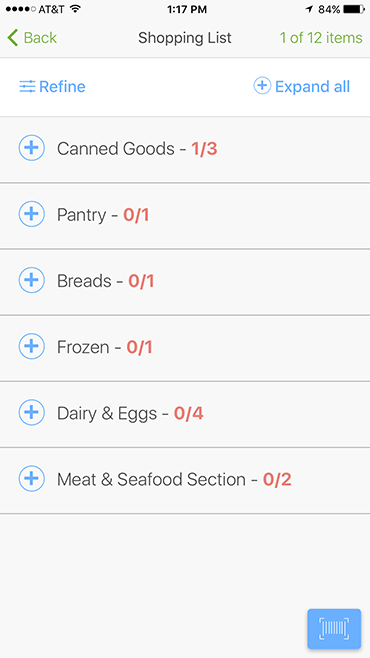Tap the plus circle beside Expand all
370x658 pixels.
point(262,86)
